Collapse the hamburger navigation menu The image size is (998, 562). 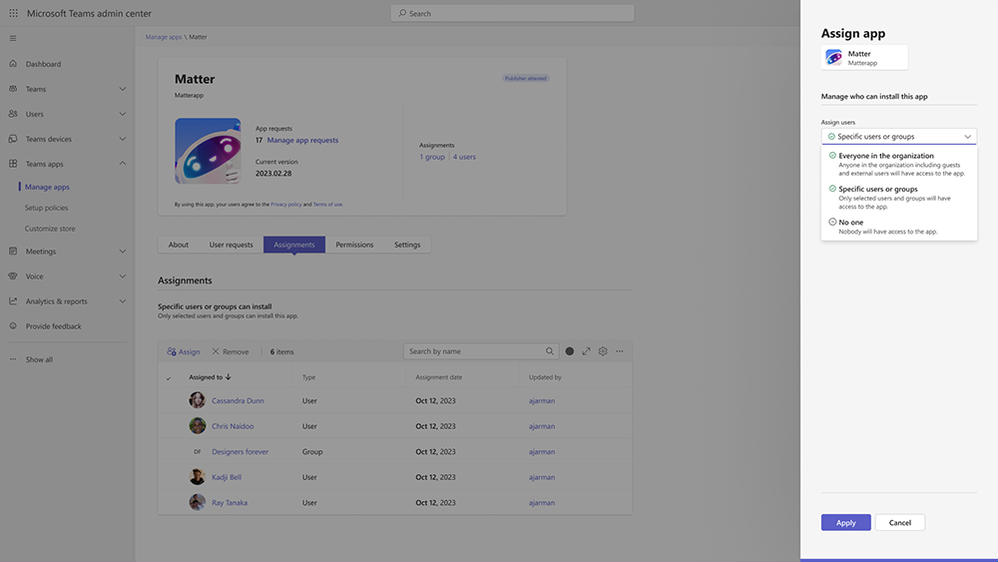(x=13, y=38)
